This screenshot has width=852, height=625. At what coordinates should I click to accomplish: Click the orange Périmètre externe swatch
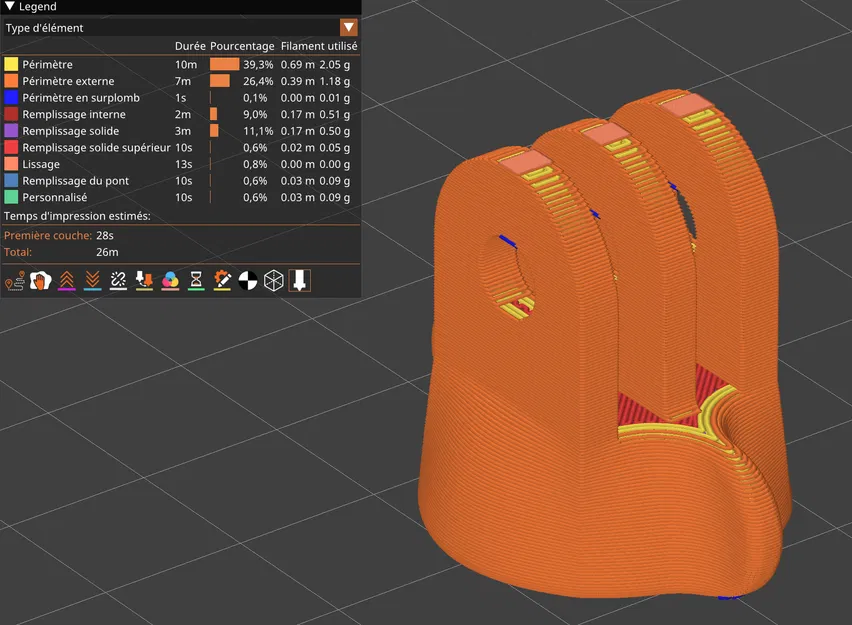click(11, 81)
